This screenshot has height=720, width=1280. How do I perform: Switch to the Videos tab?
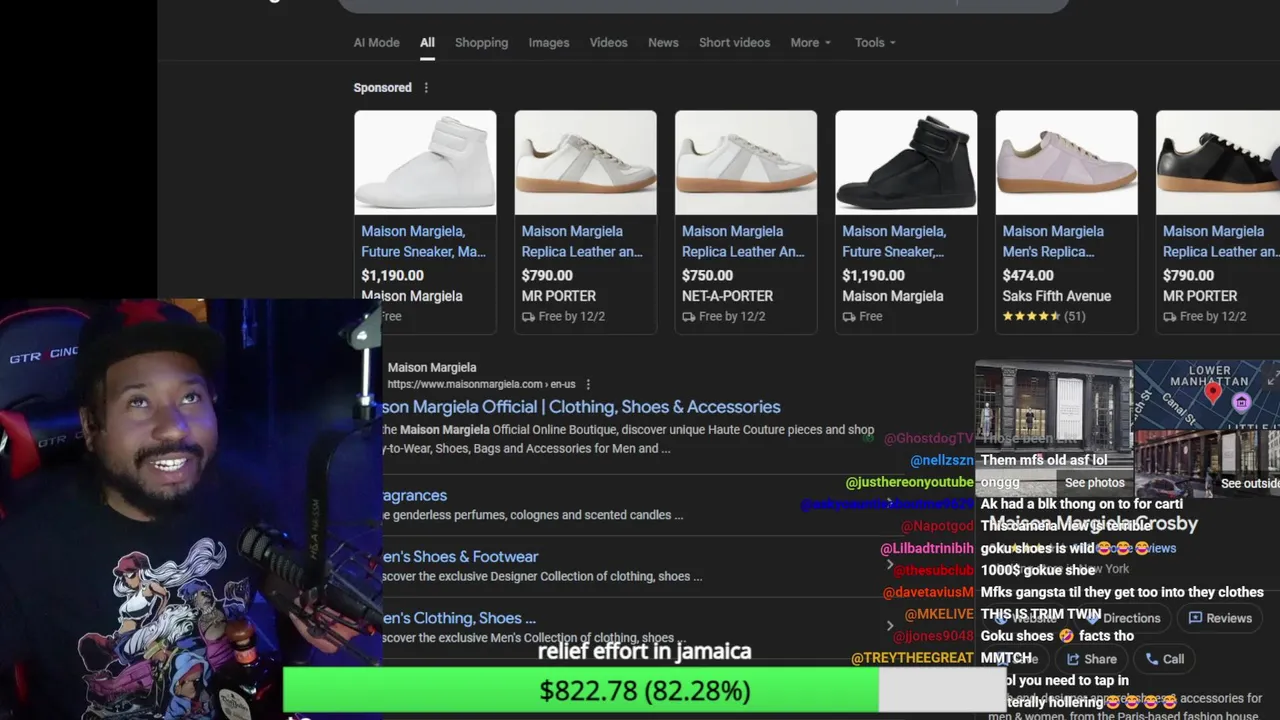click(608, 42)
